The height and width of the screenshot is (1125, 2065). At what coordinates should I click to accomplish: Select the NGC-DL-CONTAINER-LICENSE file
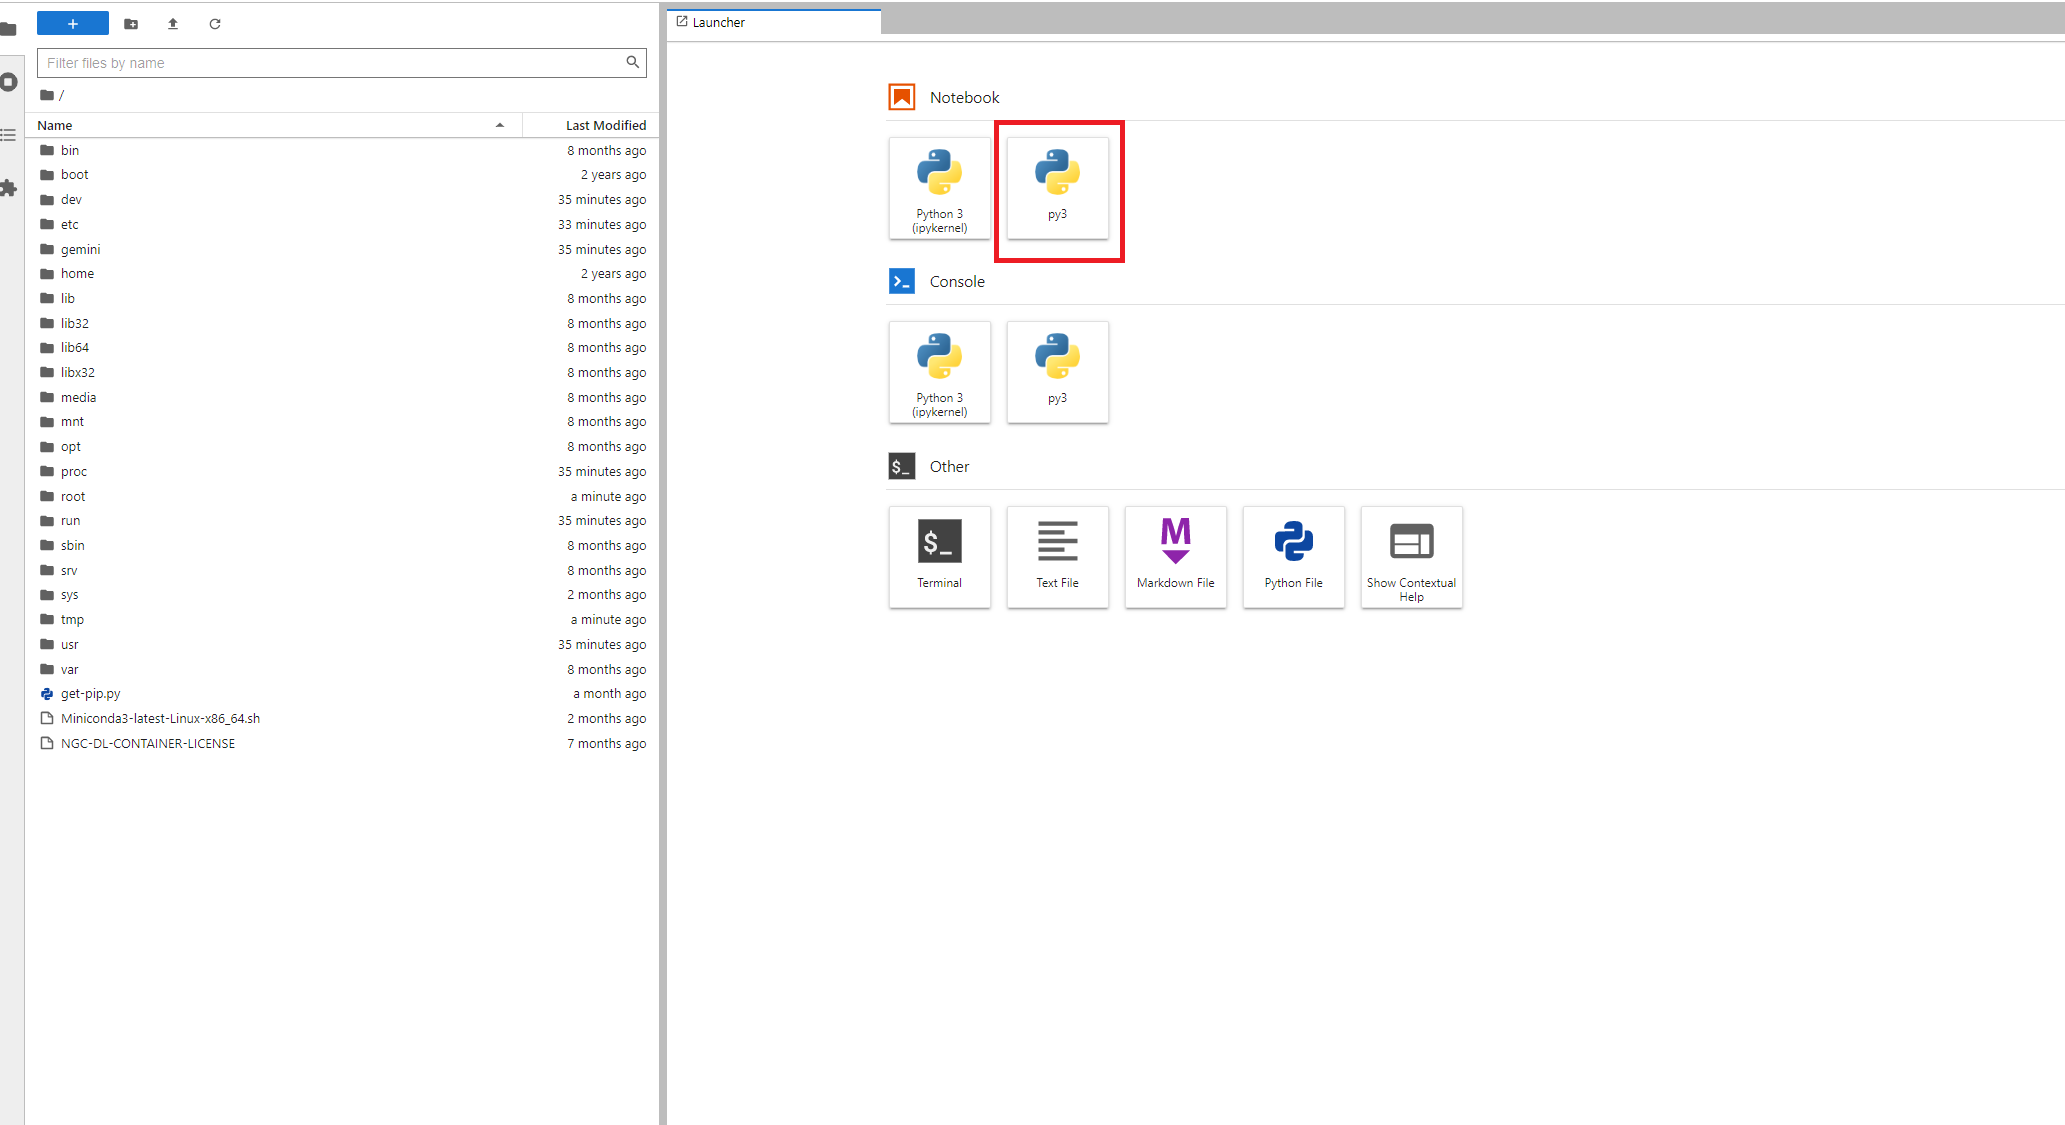(x=342, y=743)
